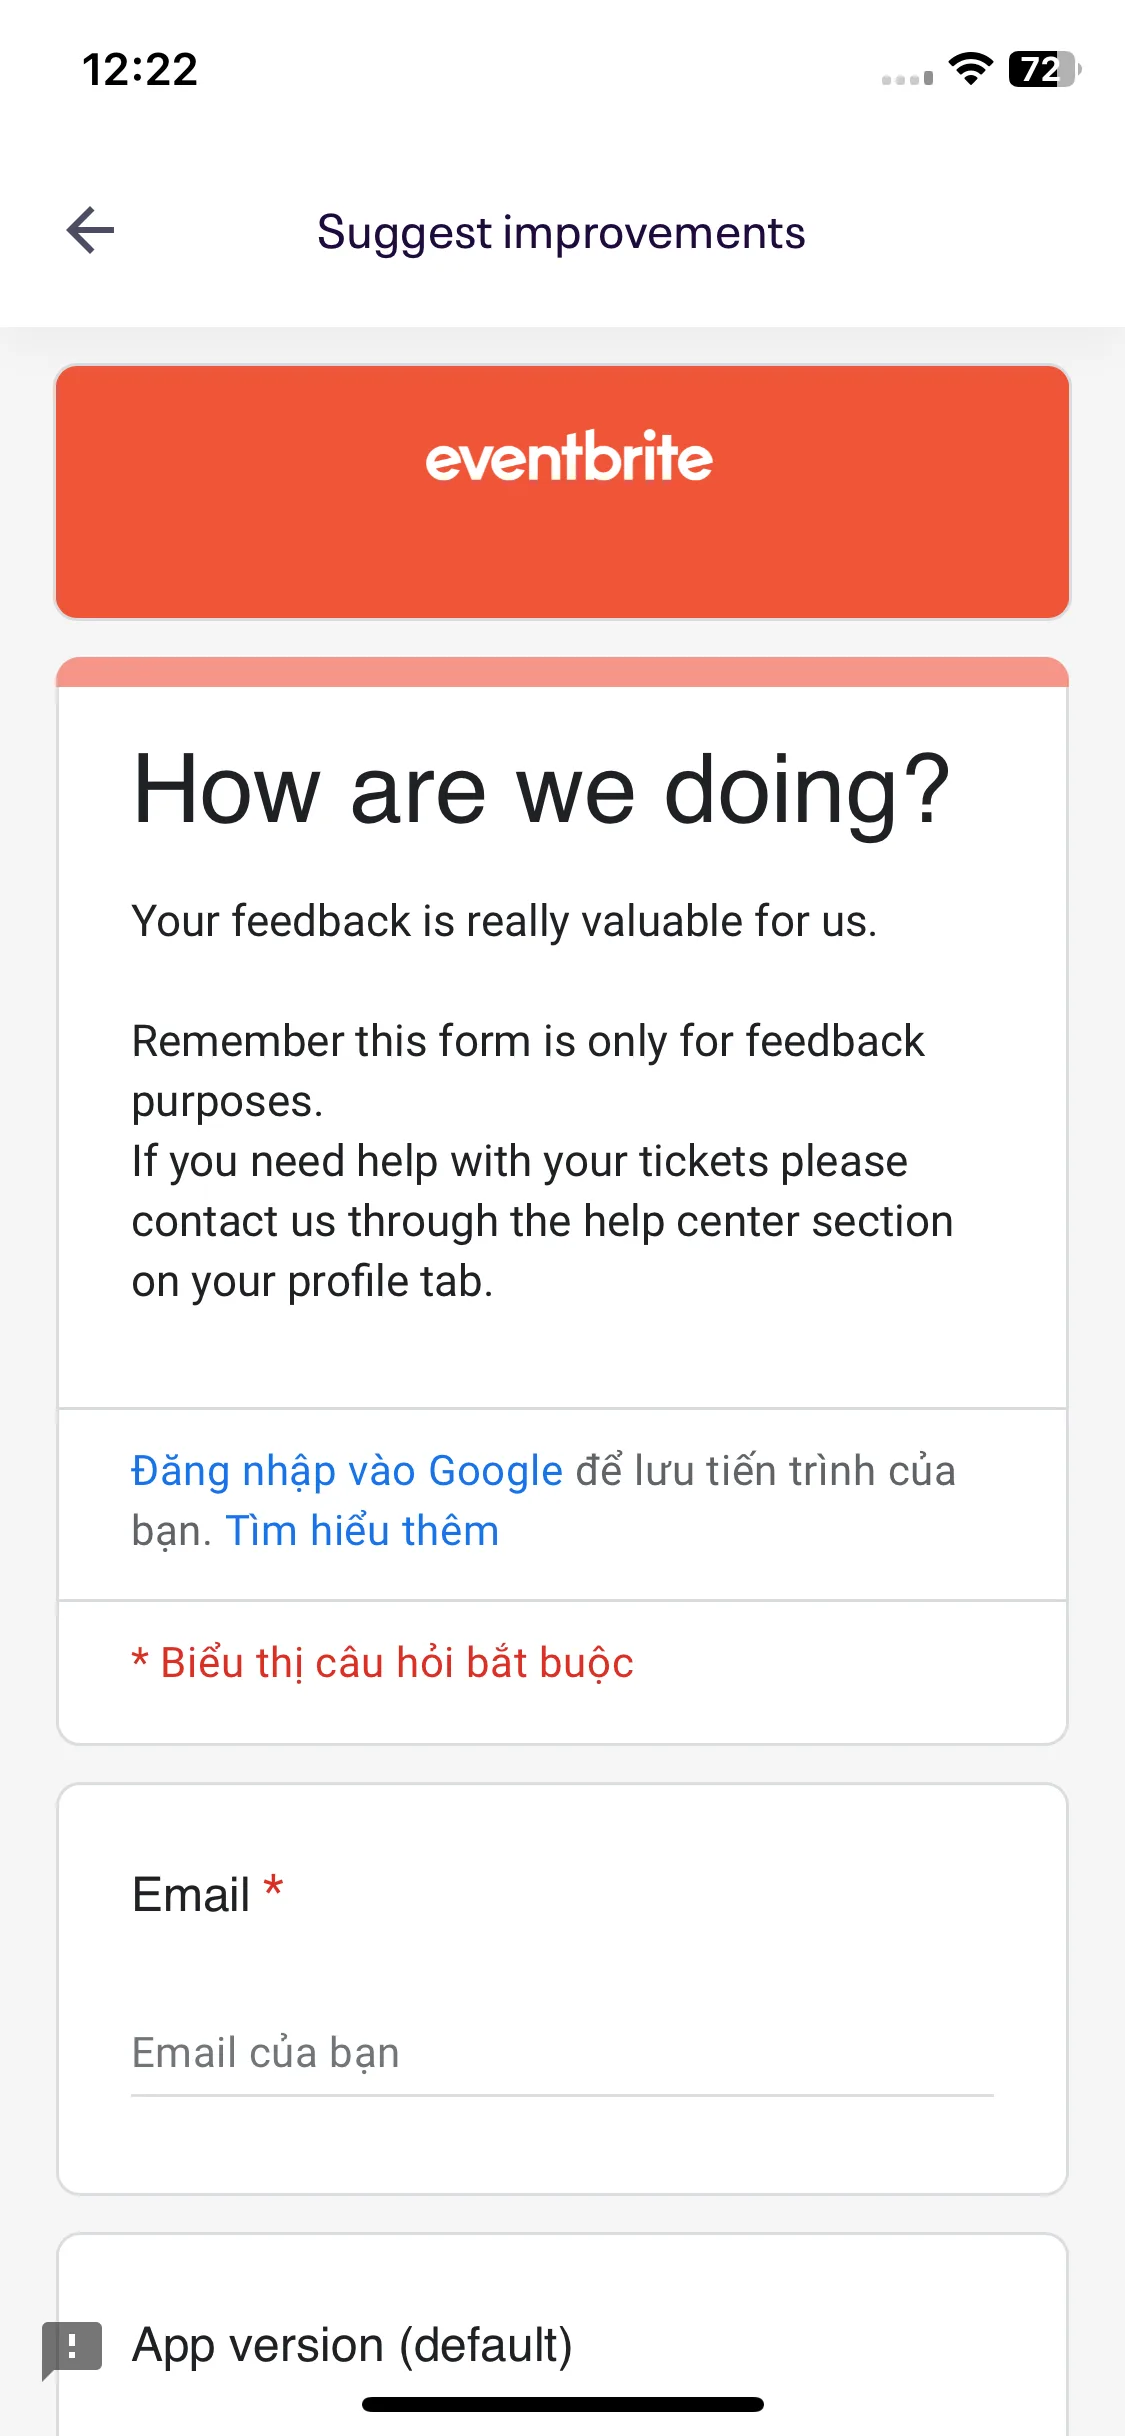
Task: Tap the How are we doing? heading
Action: pos(541,790)
